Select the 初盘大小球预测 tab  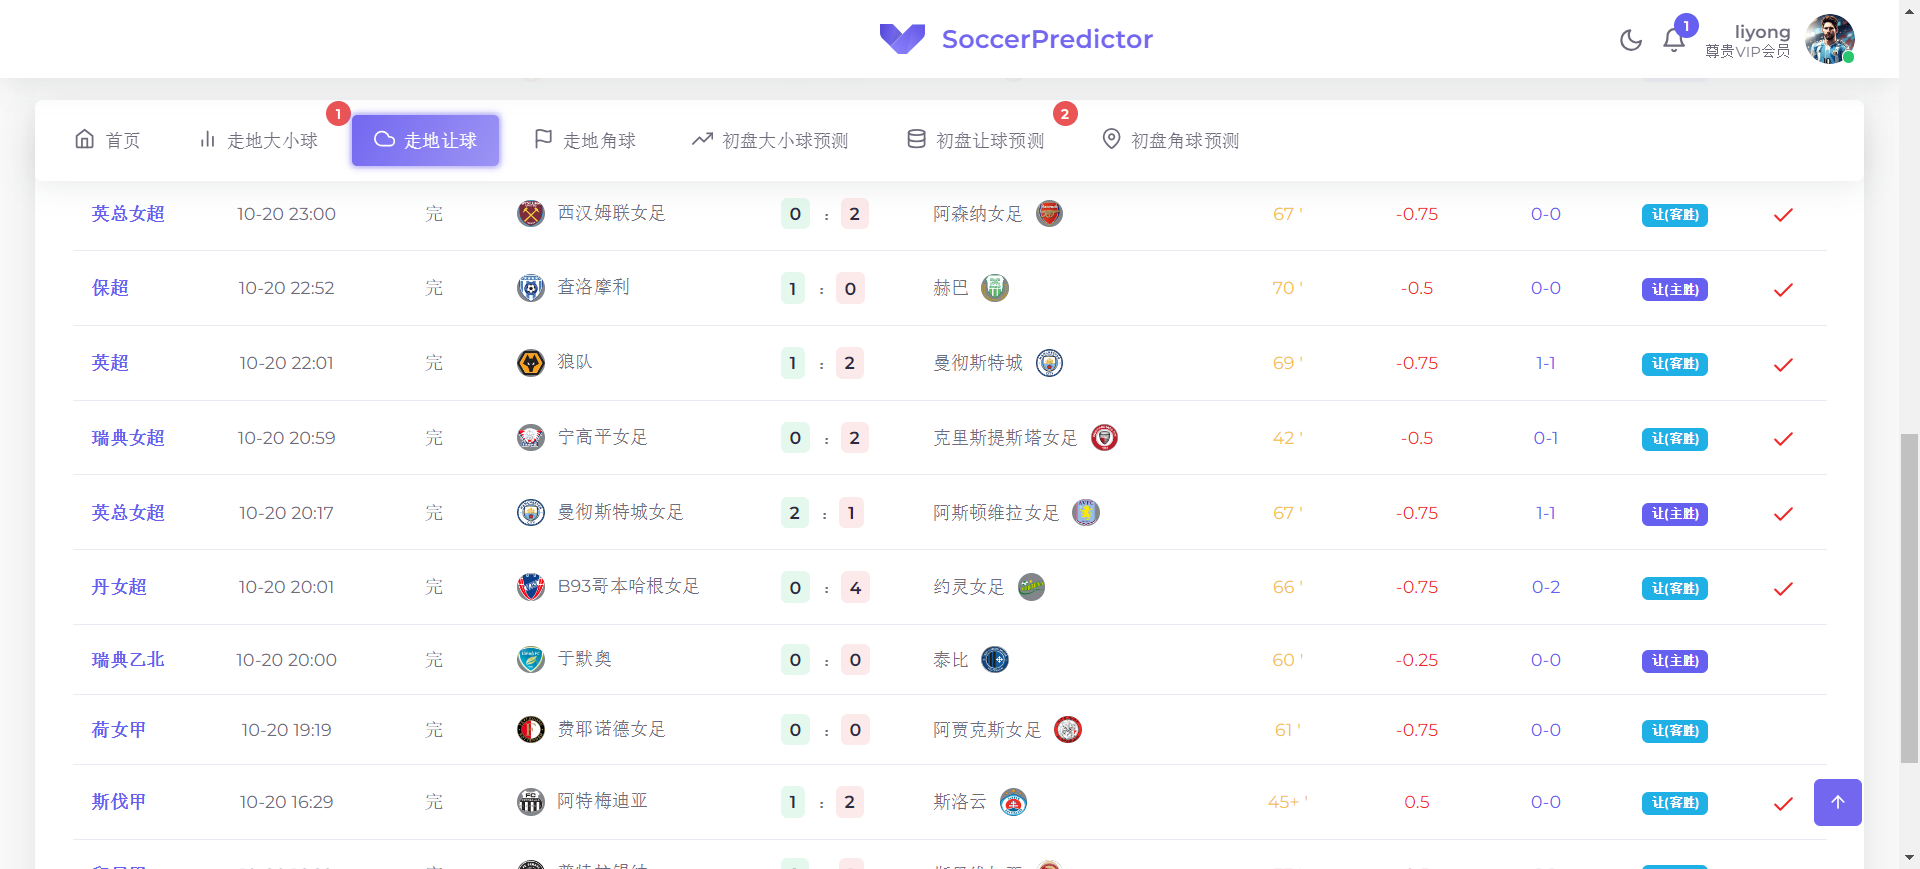point(770,140)
